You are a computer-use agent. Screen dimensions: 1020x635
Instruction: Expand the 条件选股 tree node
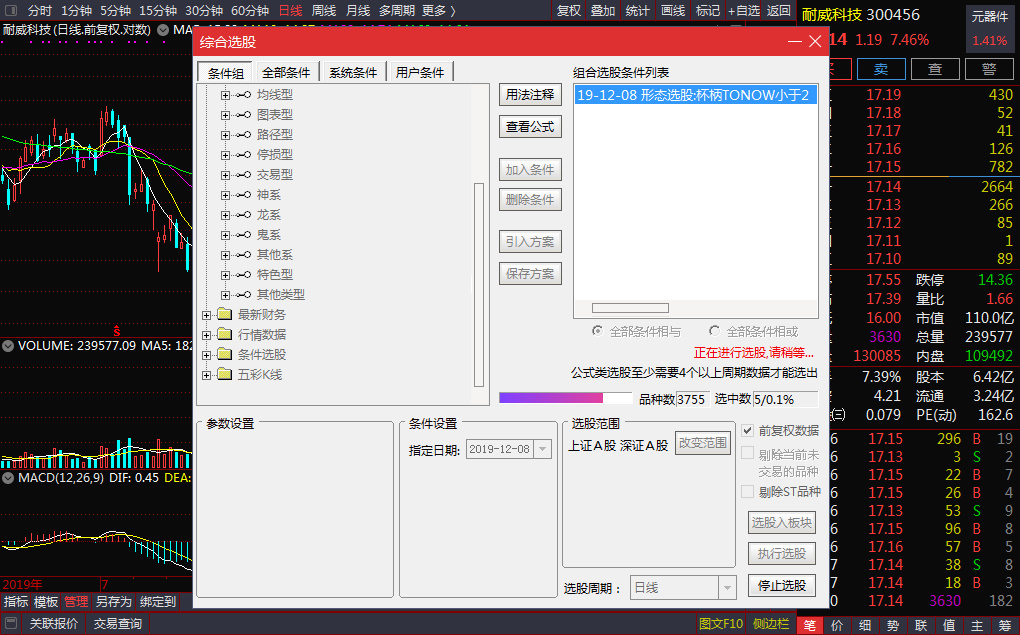[x=207, y=355]
